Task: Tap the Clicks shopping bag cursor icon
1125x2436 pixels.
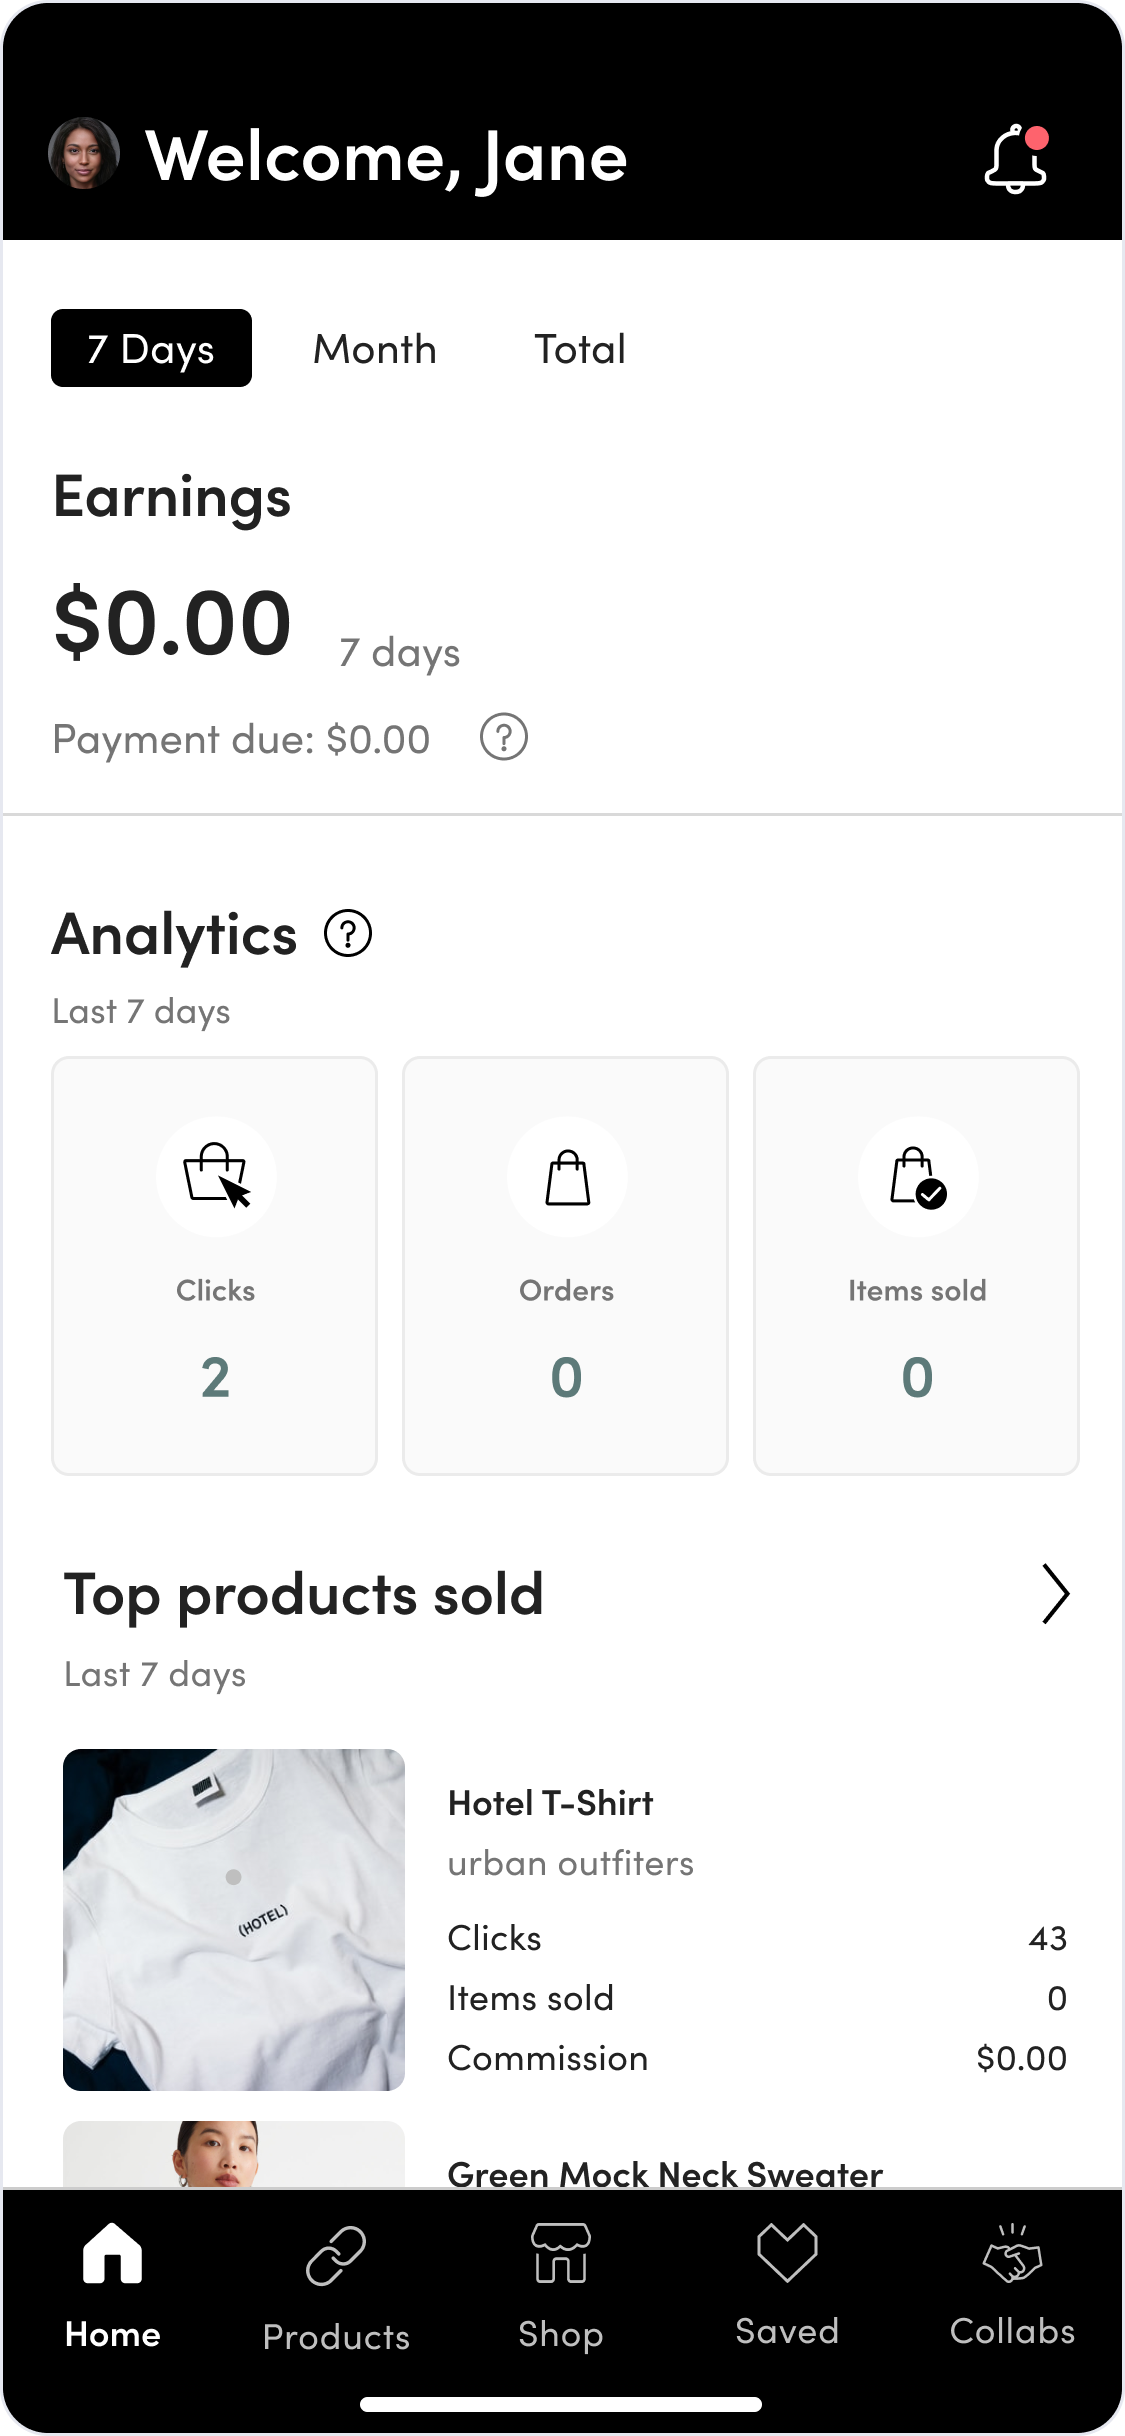Action: 216,1176
